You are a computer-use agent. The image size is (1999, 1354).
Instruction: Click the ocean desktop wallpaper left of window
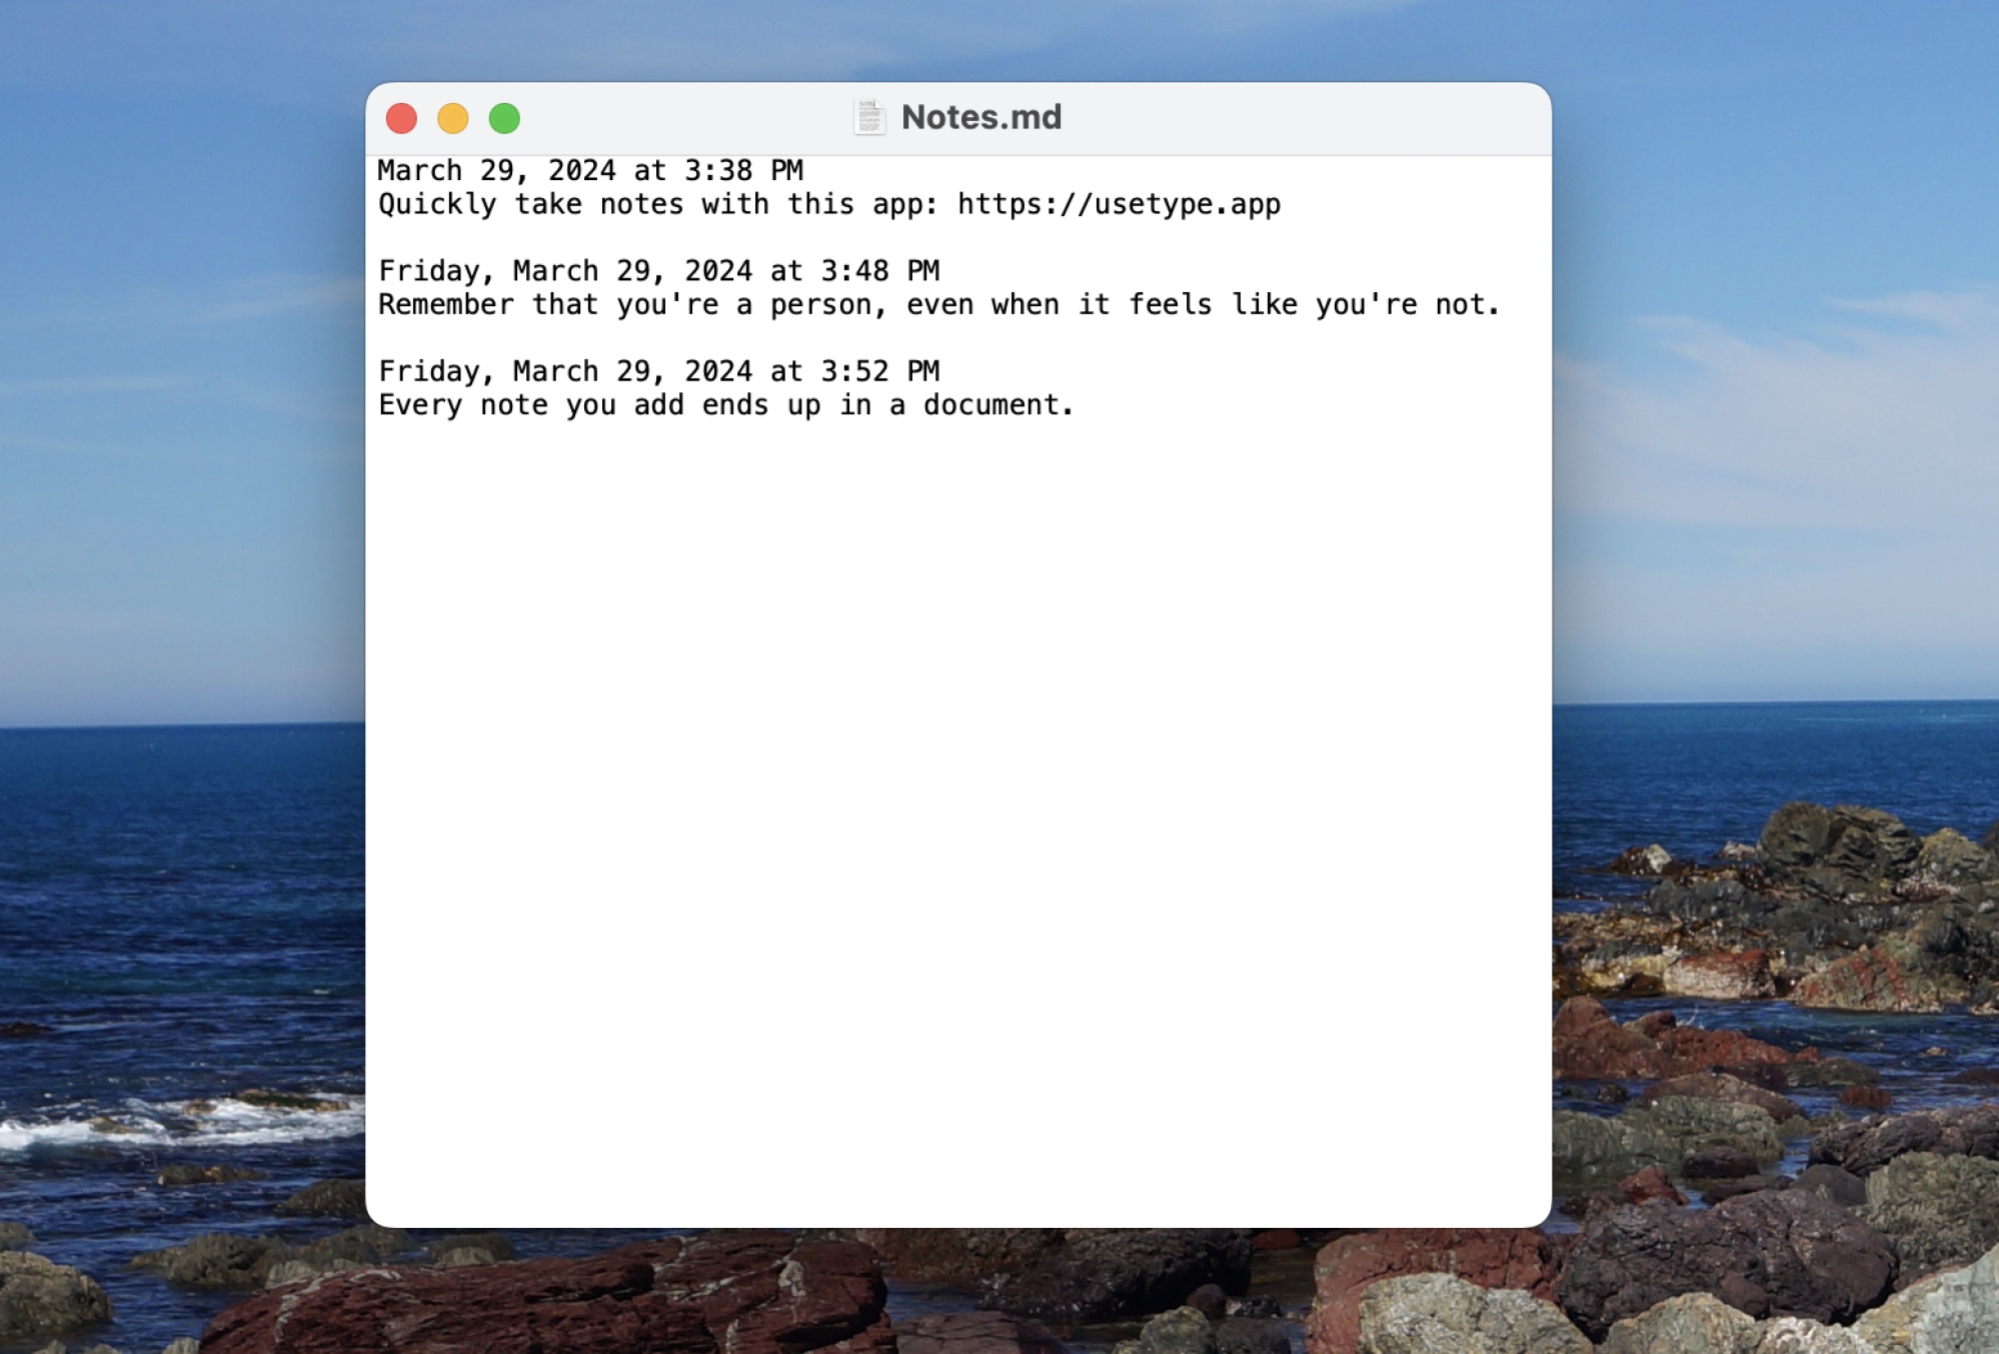[180, 850]
